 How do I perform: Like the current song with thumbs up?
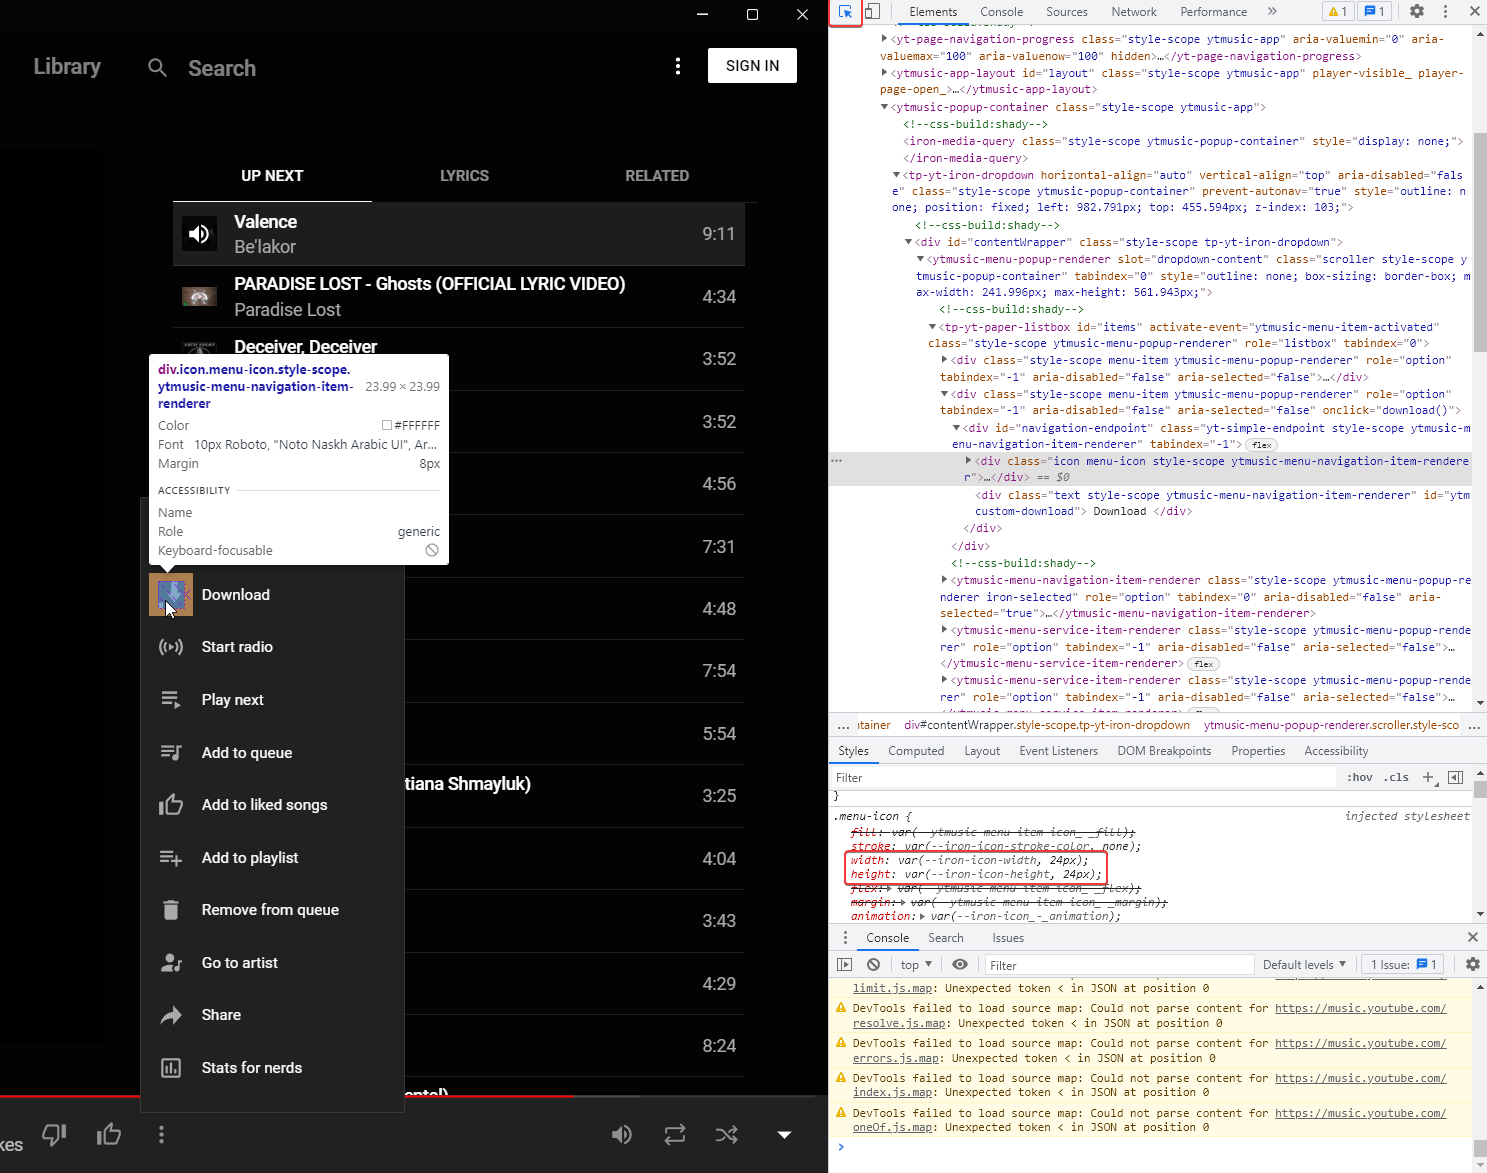point(109,1134)
